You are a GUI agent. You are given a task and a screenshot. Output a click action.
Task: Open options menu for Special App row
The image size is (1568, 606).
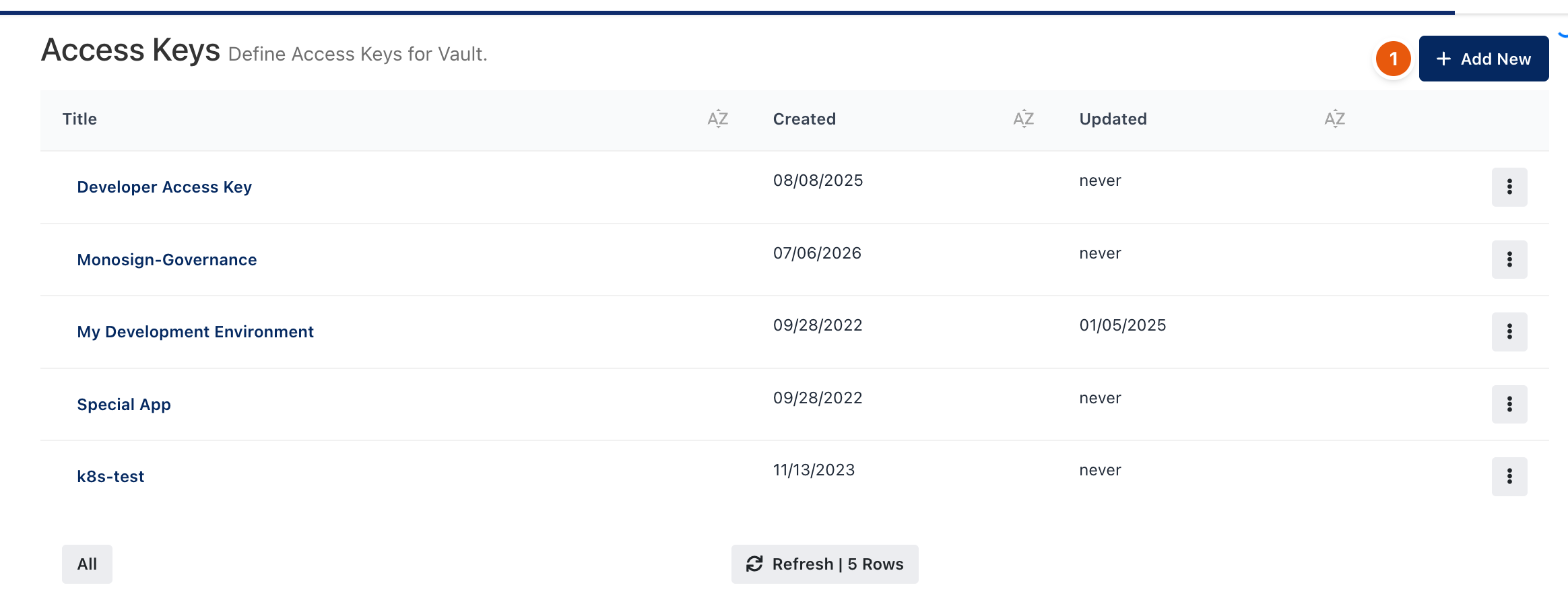pos(1509,404)
